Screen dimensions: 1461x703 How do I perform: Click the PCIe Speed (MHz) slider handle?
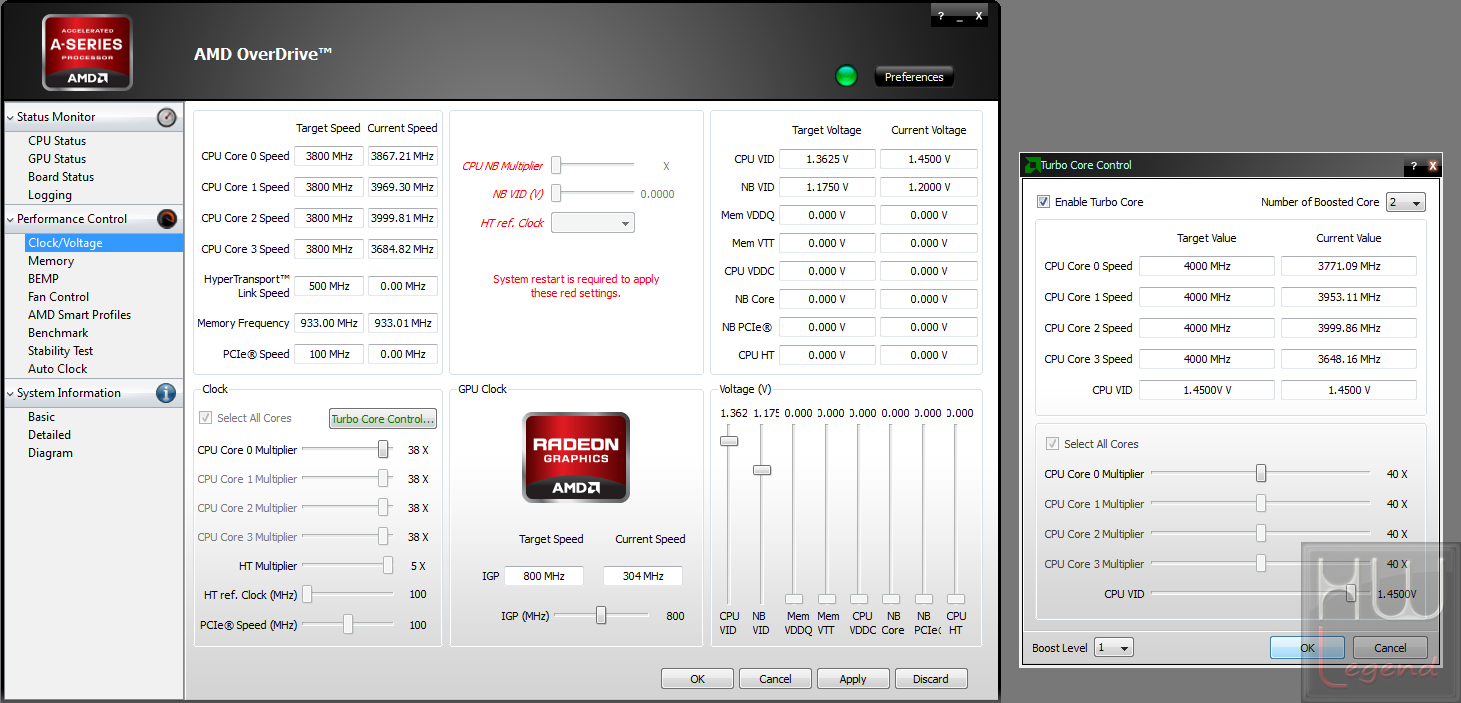[348, 625]
